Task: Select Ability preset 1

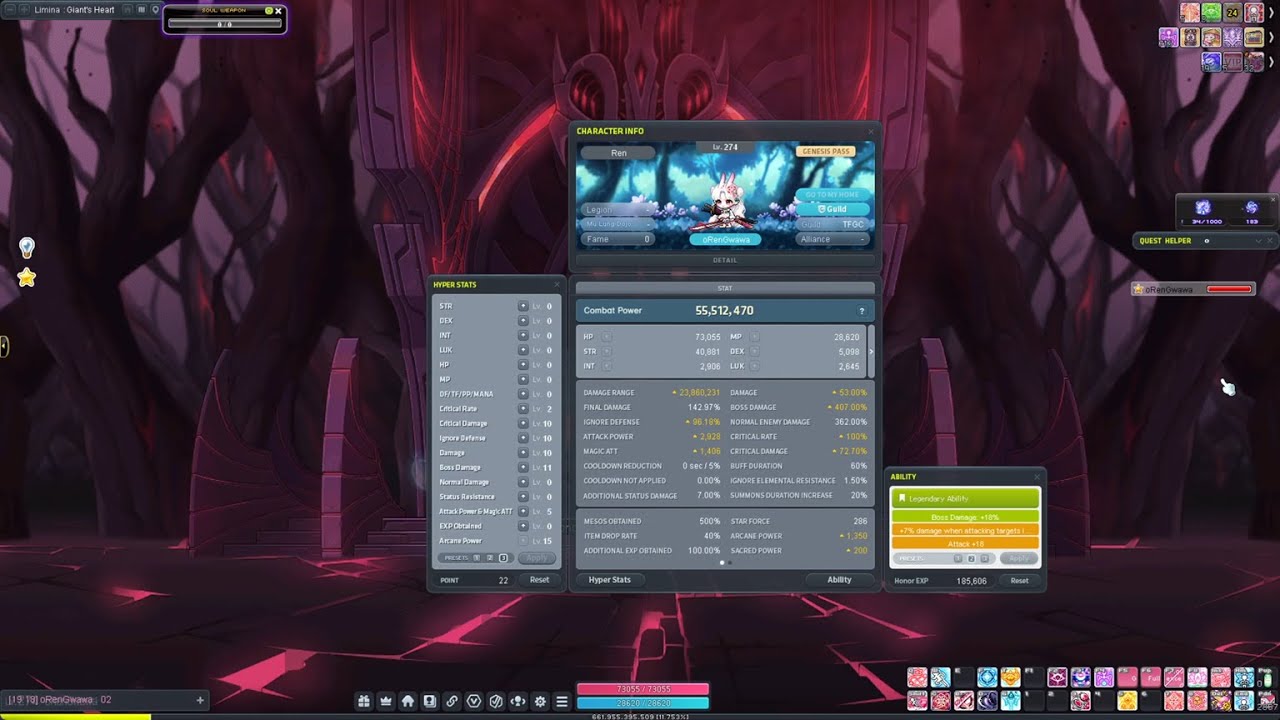Action: (x=958, y=559)
